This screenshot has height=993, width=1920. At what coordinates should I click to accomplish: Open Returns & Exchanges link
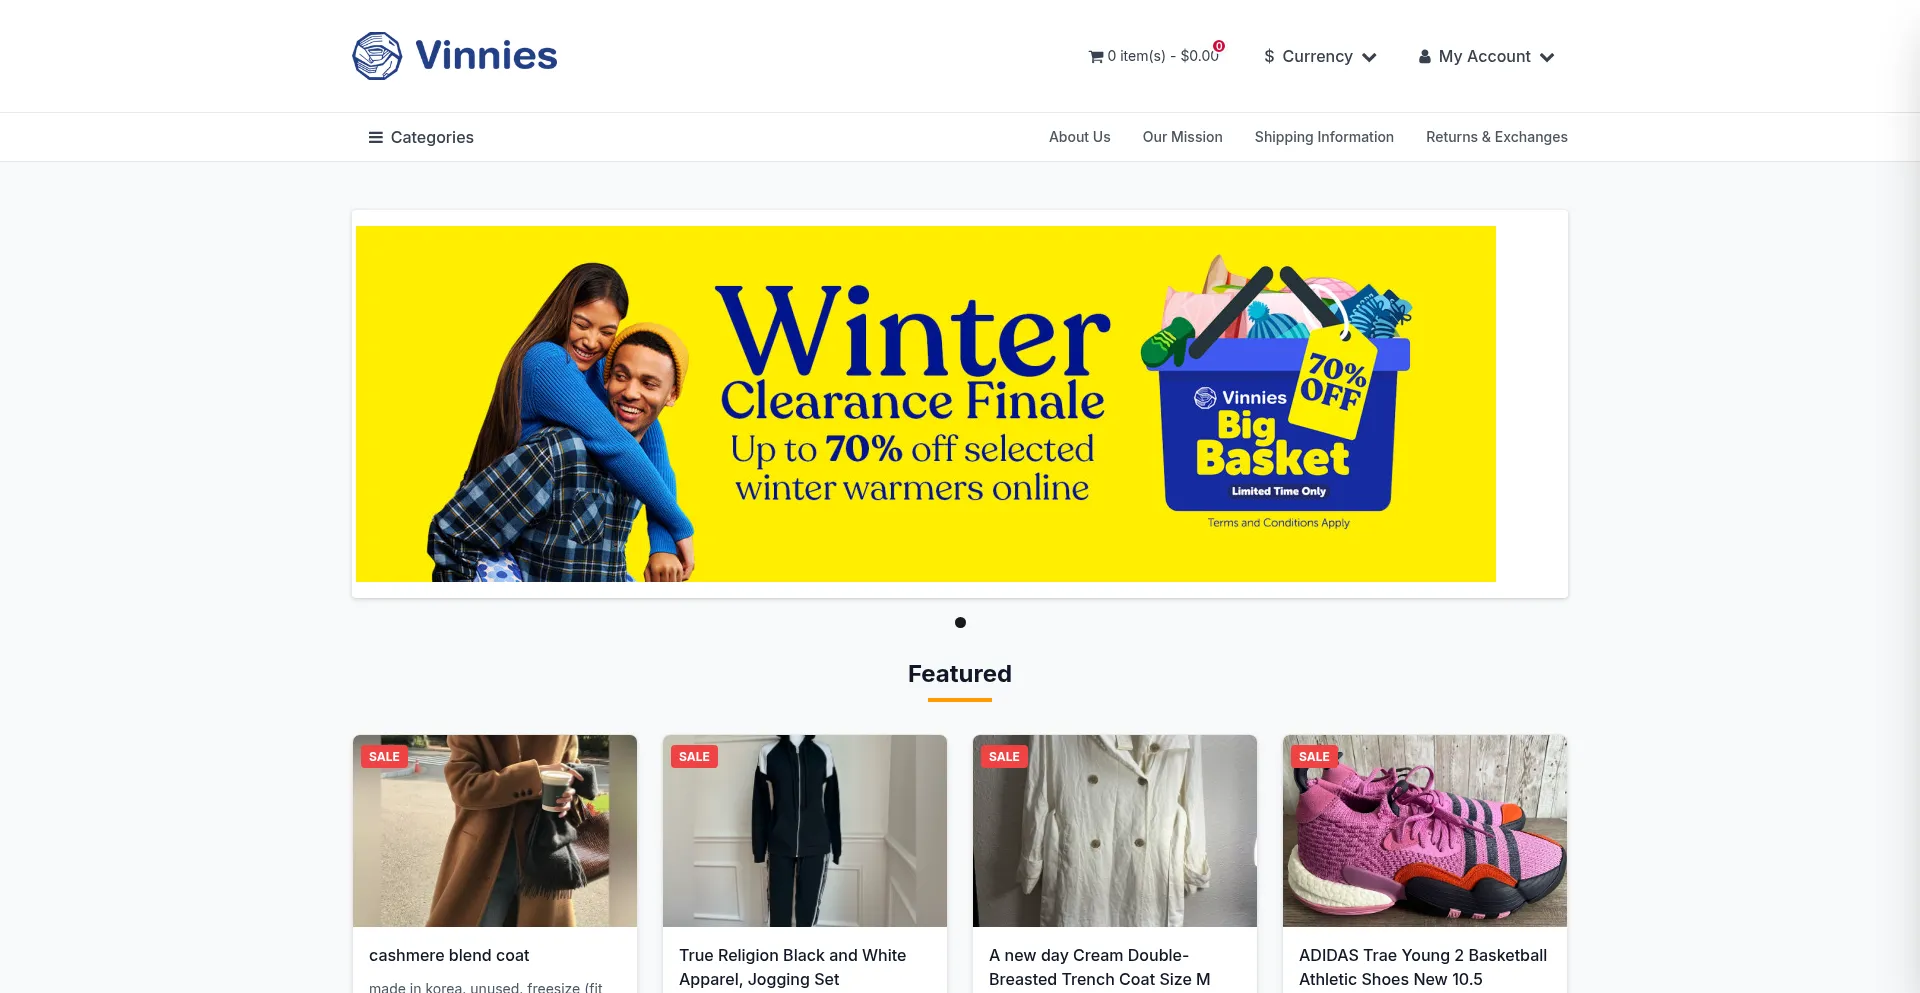tap(1497, 137)
